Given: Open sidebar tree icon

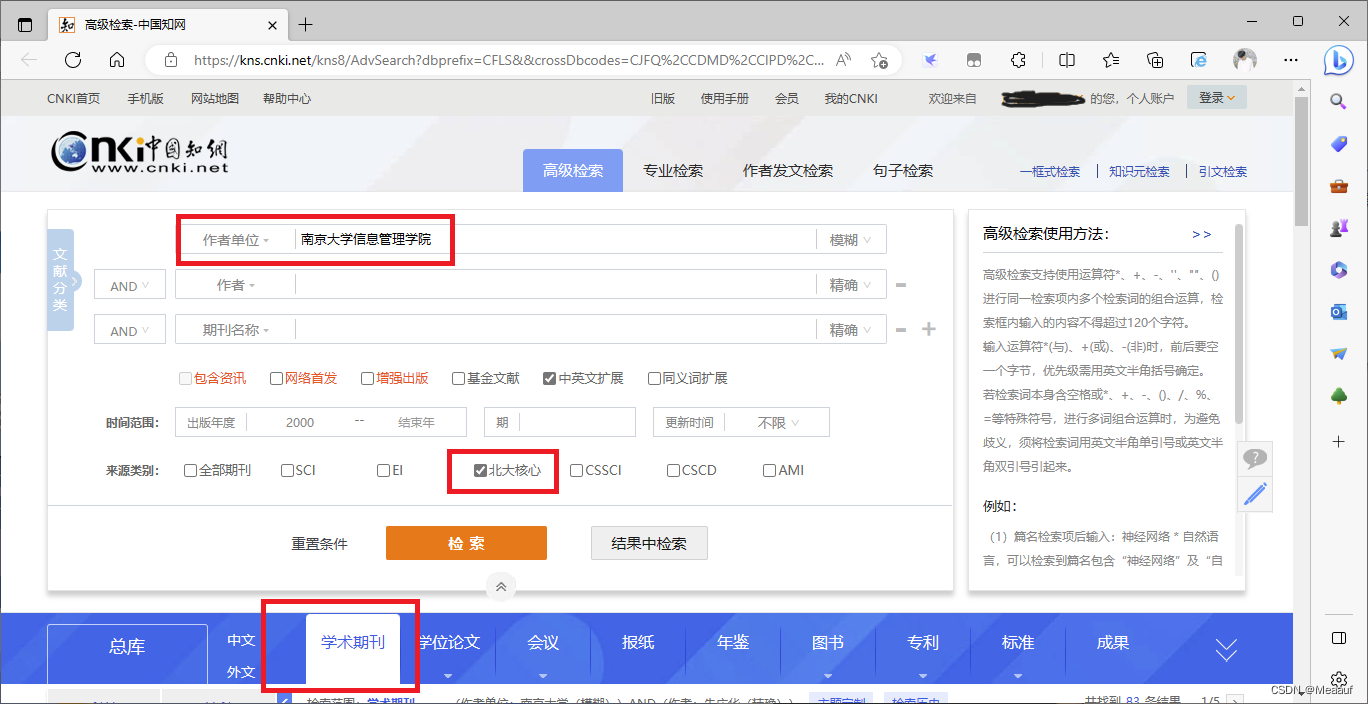Looking at the screenshot, I should coord(1338,396).
